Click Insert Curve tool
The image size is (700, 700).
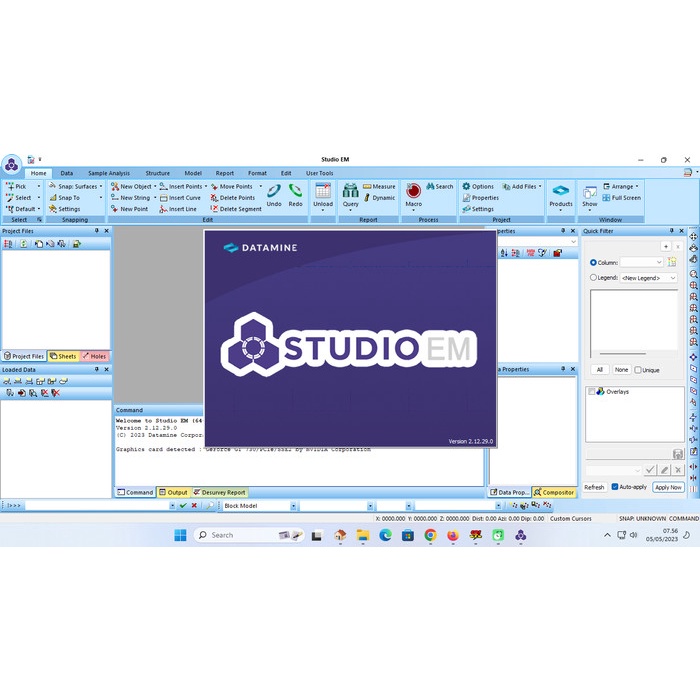180,197
